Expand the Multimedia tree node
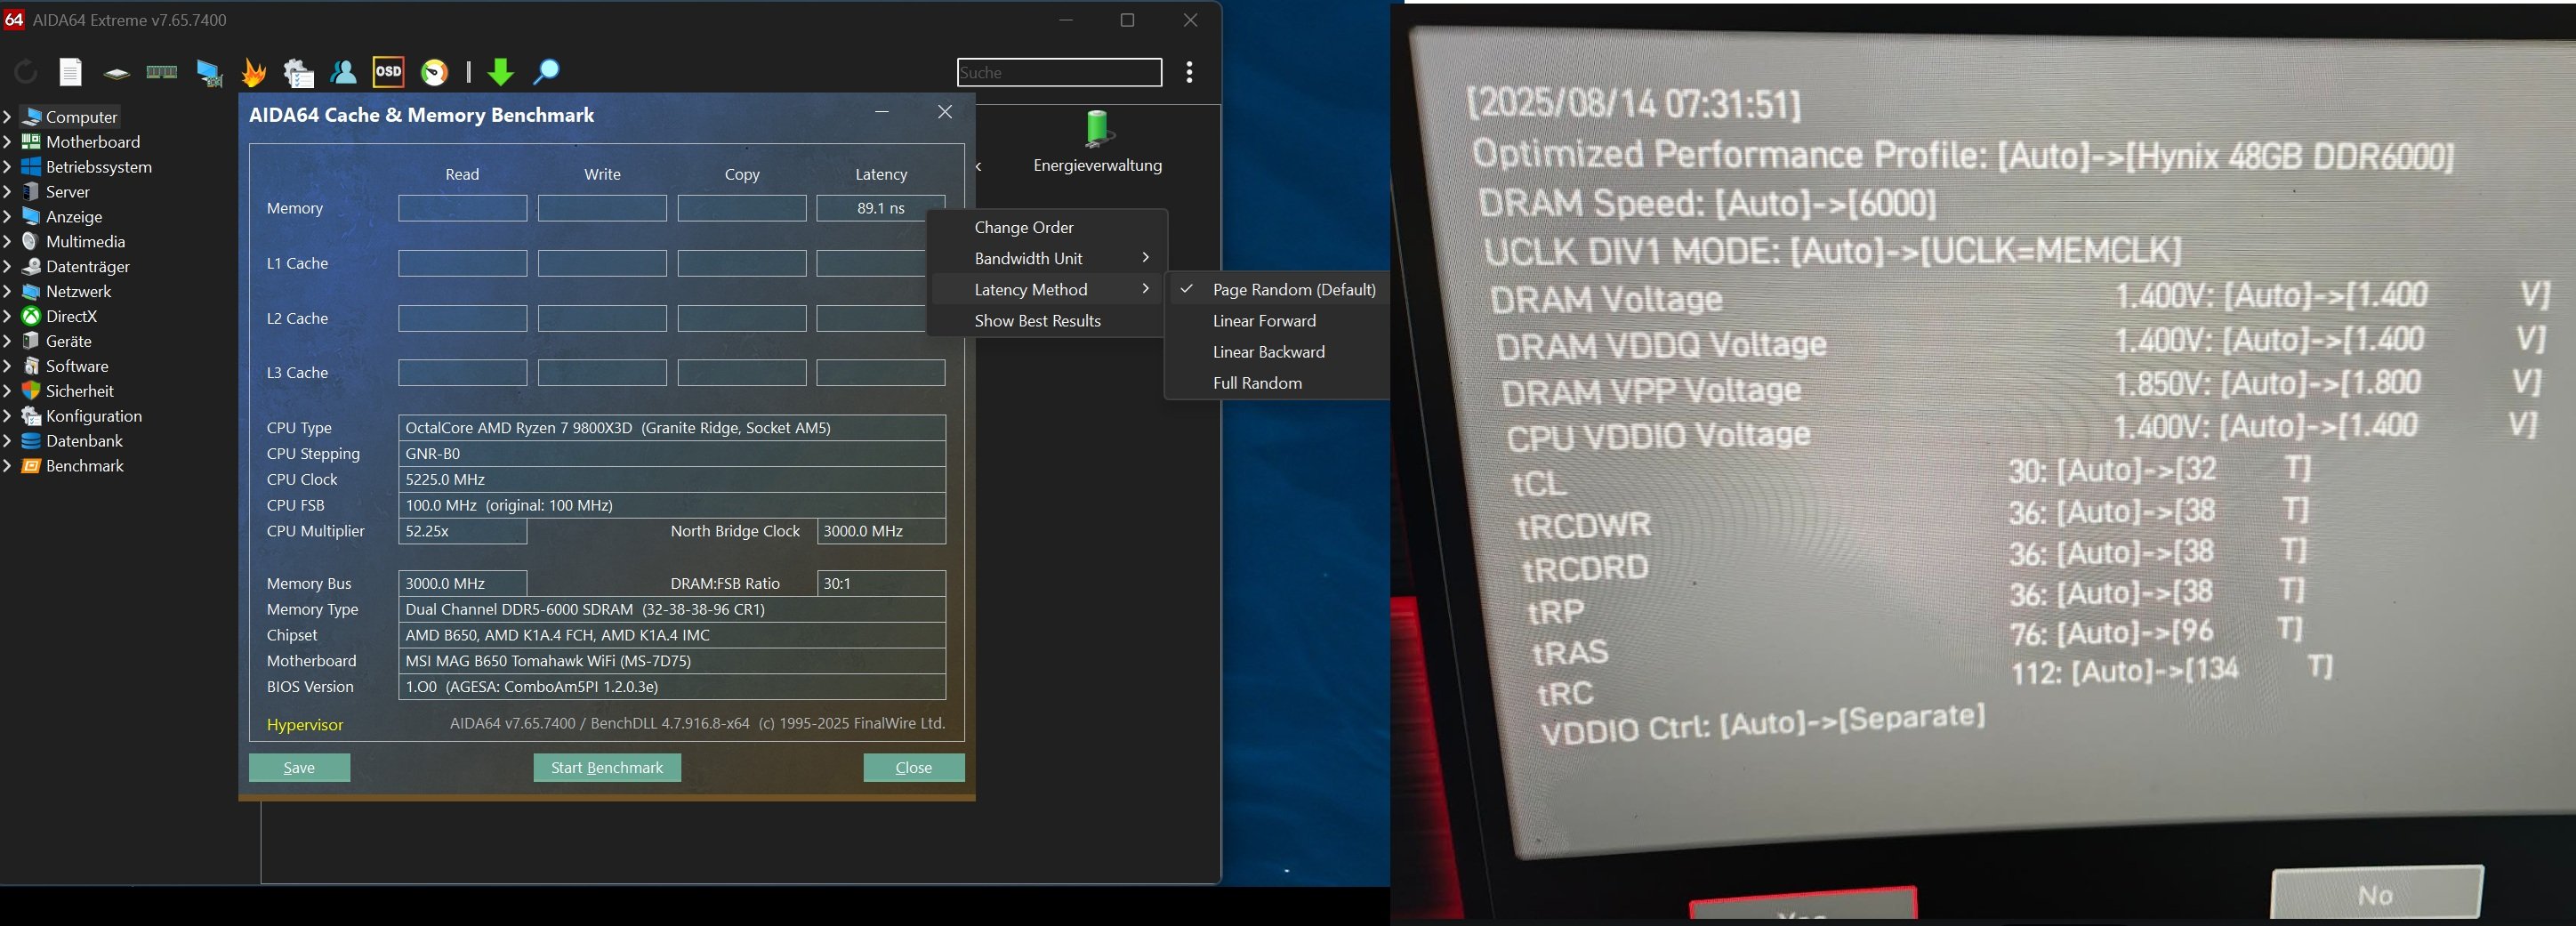2576x926 pixels. click(x=7, y=242)
